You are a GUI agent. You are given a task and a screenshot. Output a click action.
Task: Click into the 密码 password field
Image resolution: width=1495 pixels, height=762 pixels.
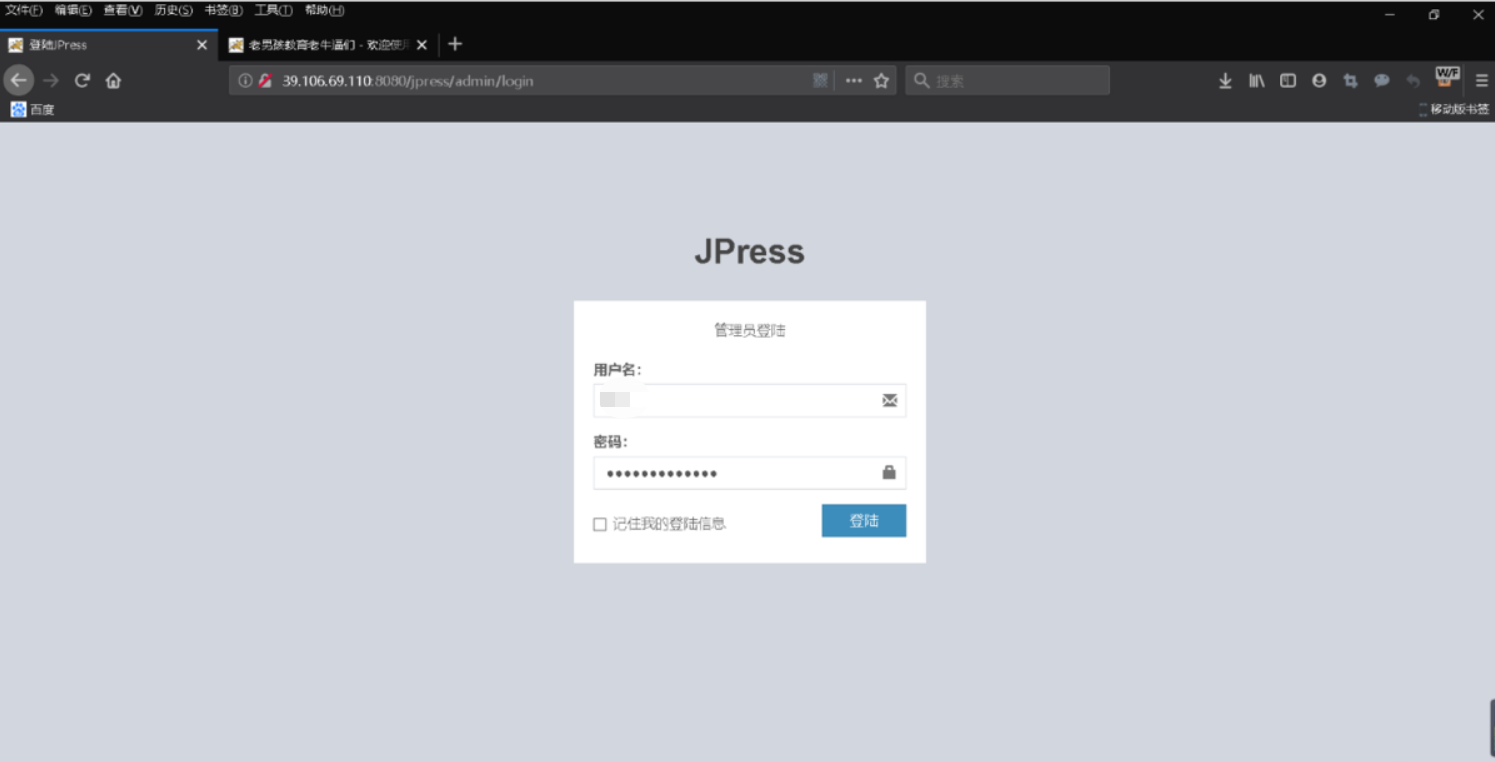tap(749, 473)
